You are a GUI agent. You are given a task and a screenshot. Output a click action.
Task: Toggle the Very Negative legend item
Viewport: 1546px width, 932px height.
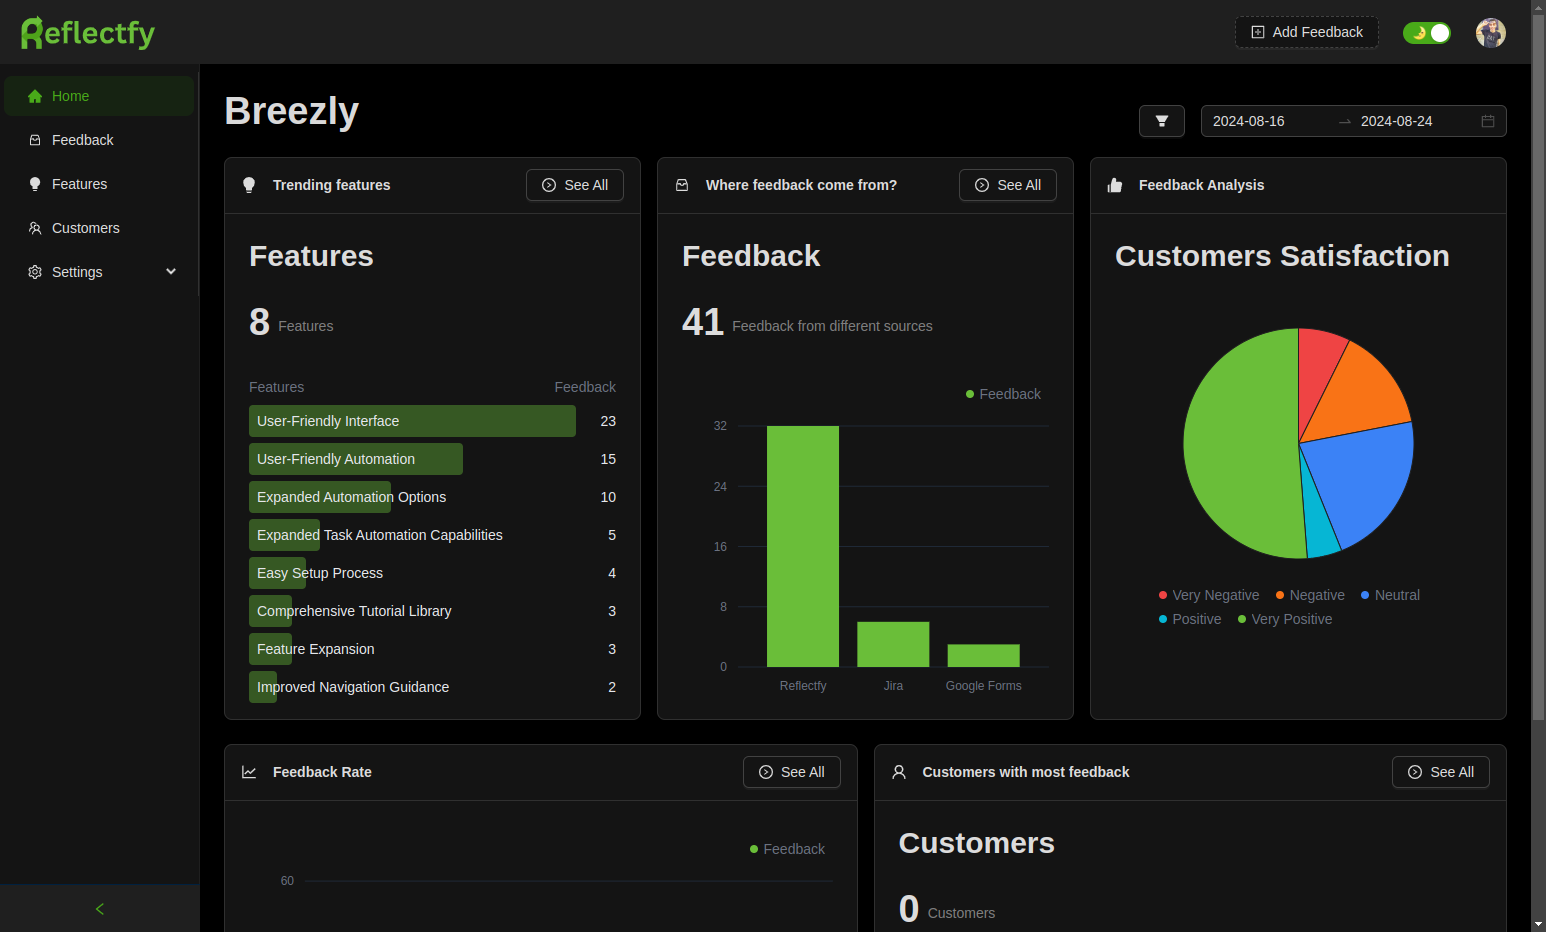(x=1209, y=595)
